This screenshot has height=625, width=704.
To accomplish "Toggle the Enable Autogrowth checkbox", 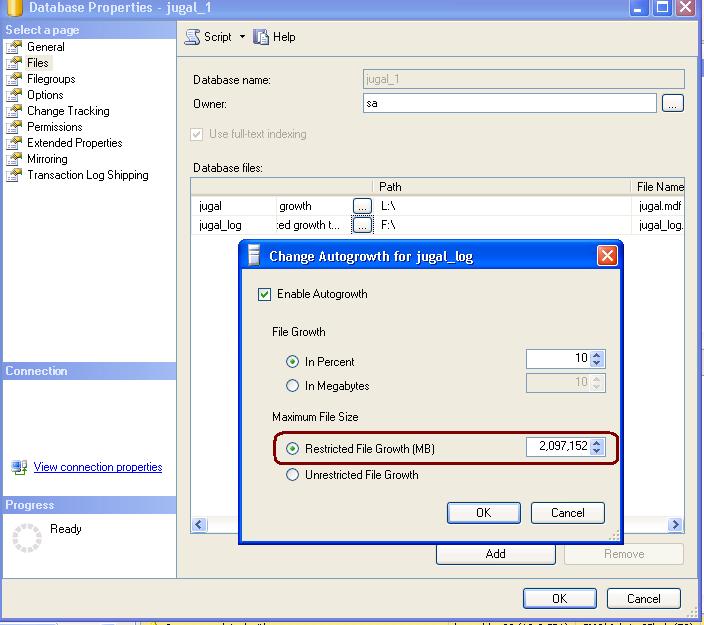I will pyautogui.click(x=265, y=294).
